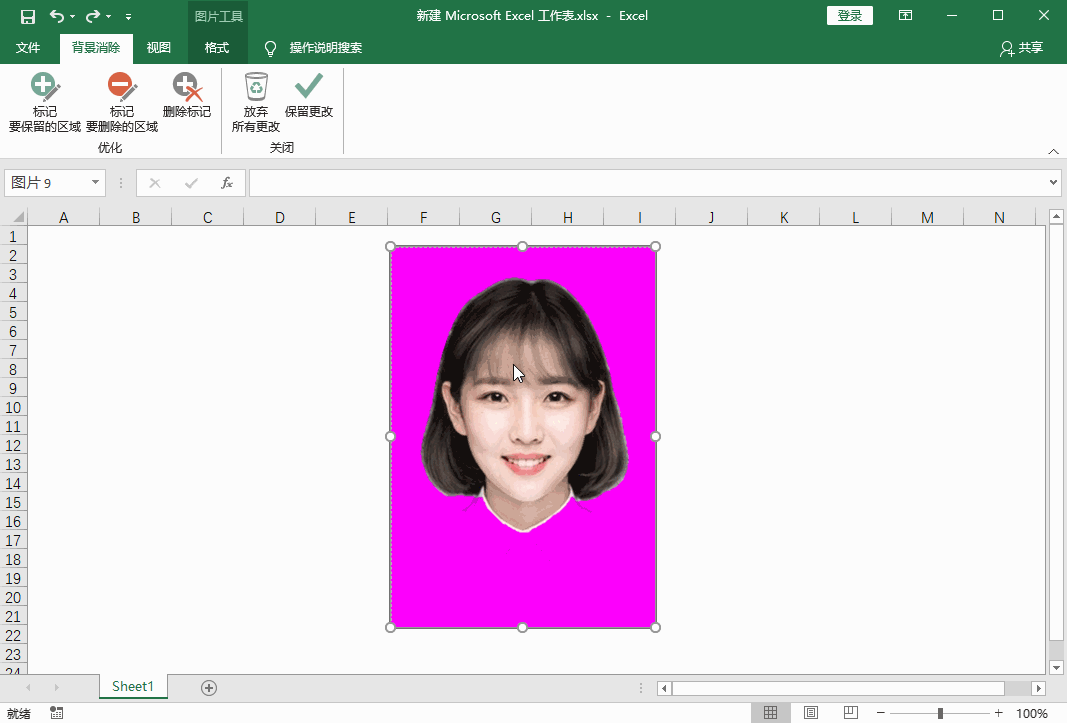Click the portrait picture with magenta background

(x=523, y=436)
